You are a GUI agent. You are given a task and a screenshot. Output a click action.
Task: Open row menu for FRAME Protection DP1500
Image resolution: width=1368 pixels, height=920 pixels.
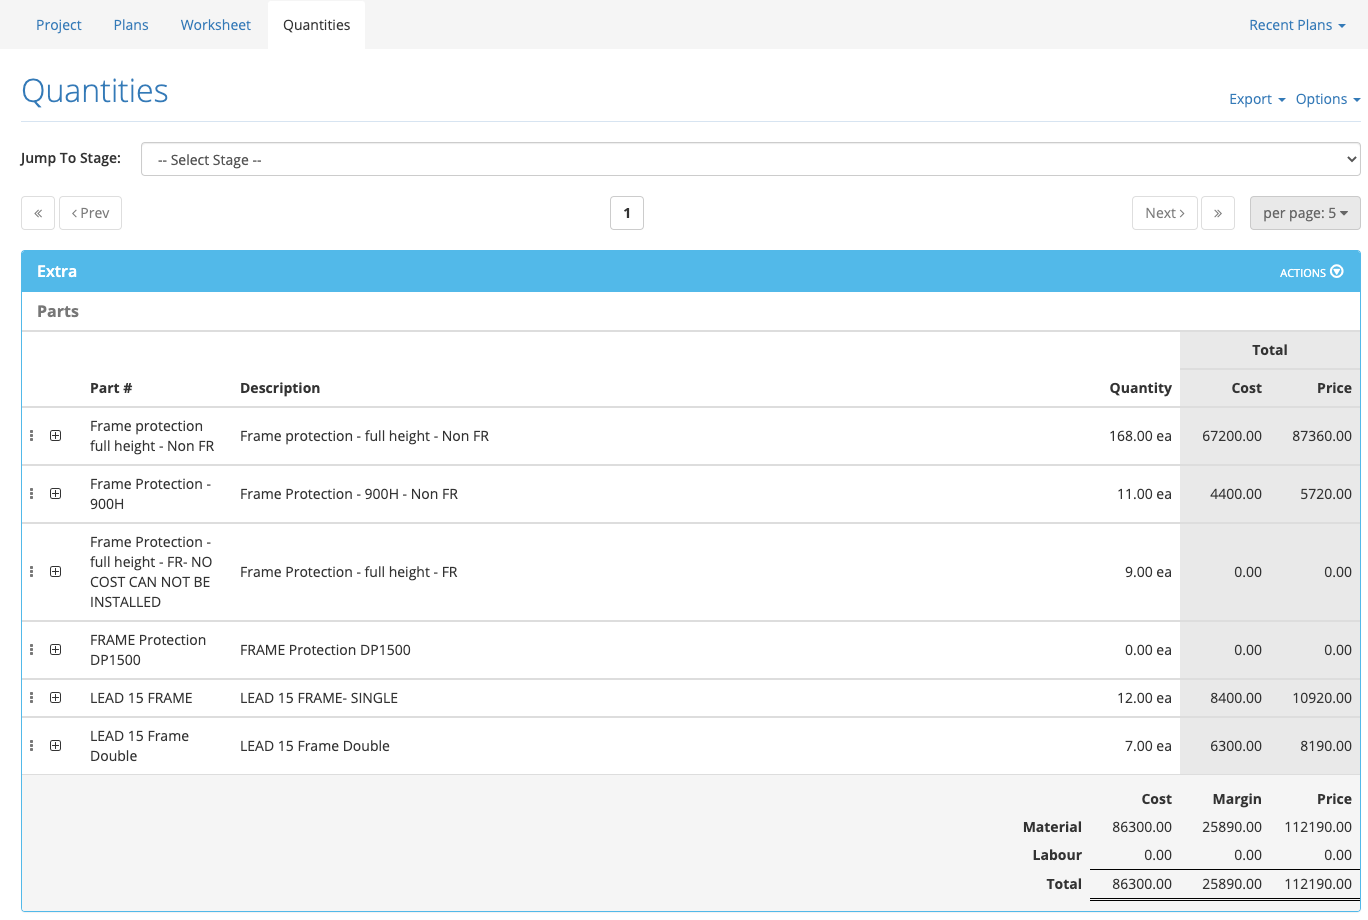coord(31,650)
